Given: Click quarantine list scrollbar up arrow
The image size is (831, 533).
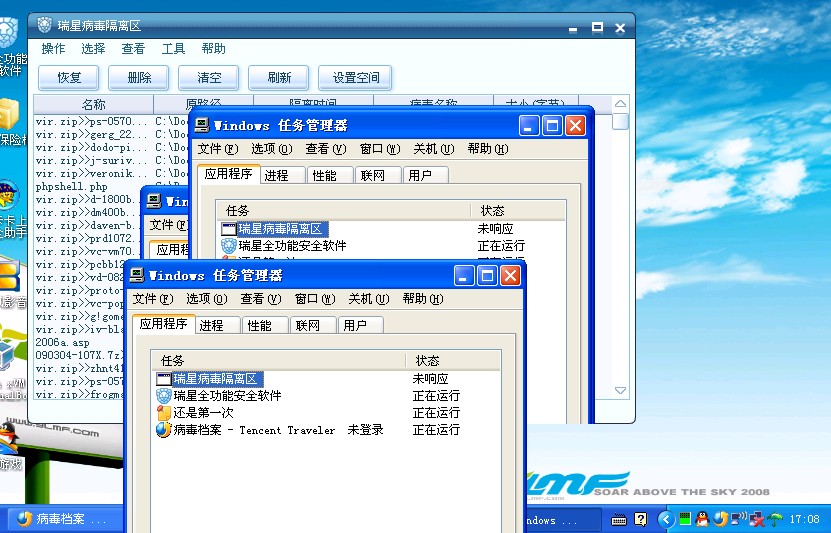Looking at the screenshot, I should 620,104.
